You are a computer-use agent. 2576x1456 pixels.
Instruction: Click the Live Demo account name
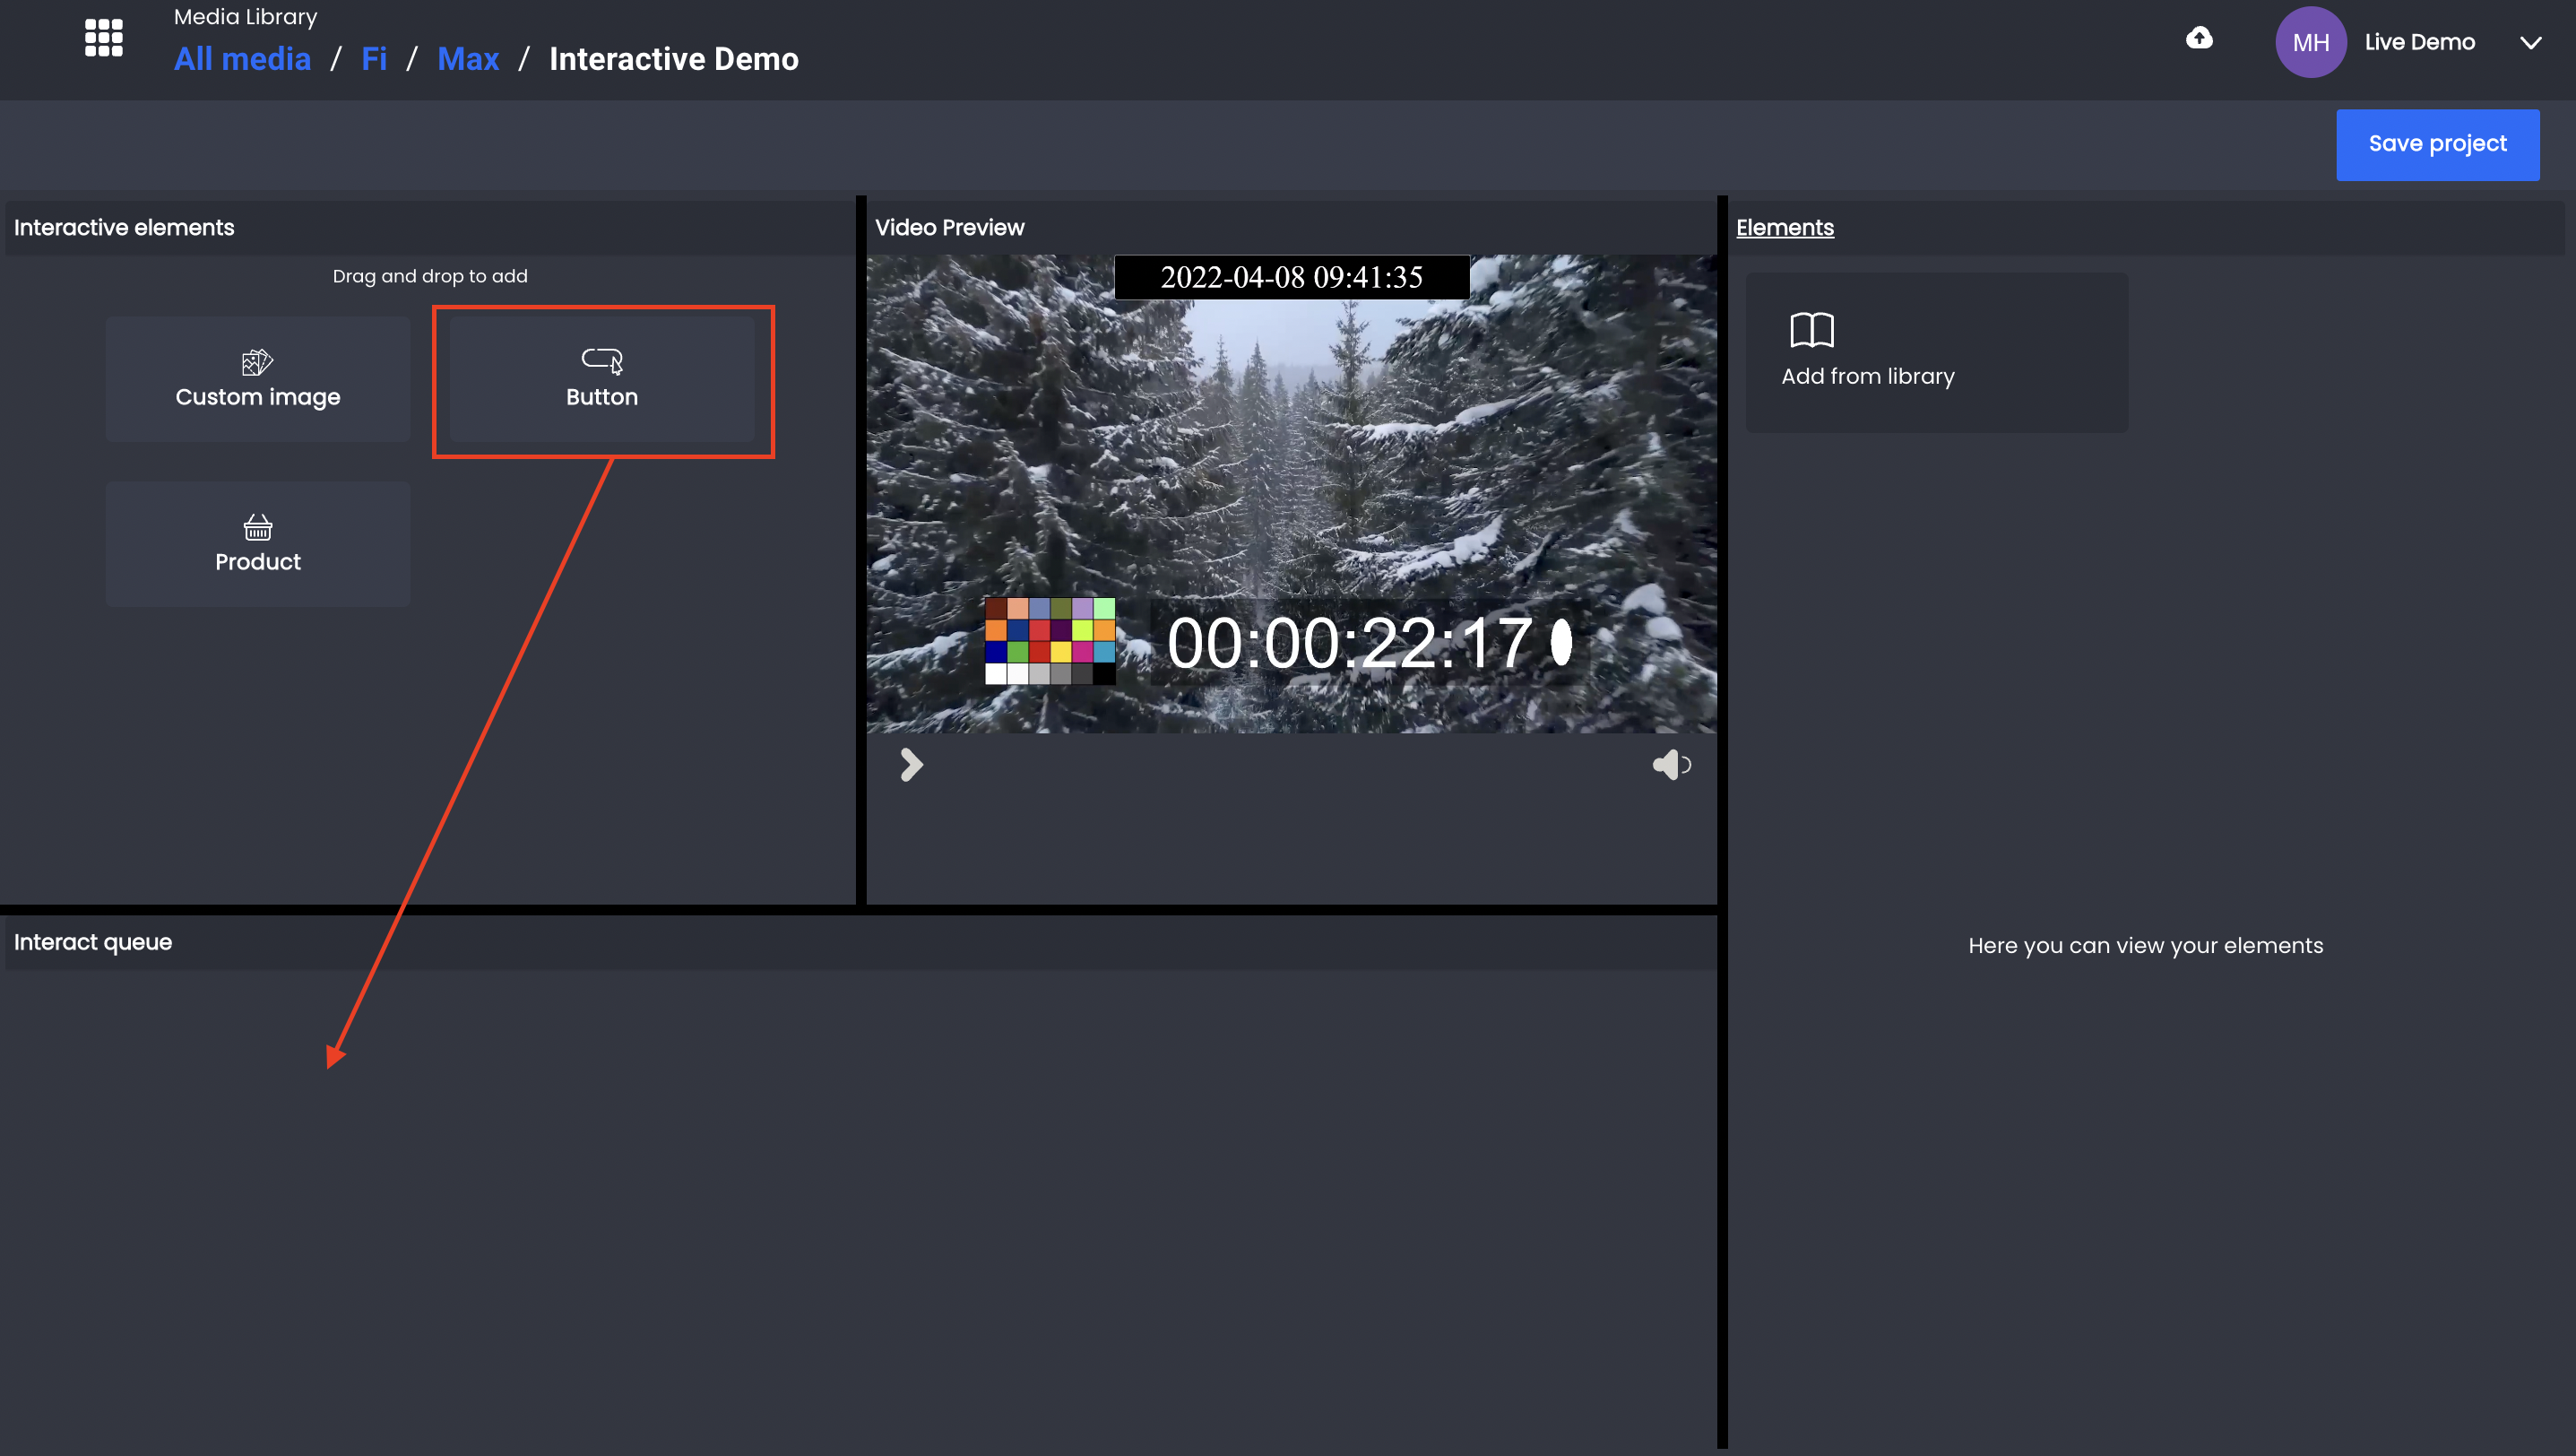(2419, 42)
